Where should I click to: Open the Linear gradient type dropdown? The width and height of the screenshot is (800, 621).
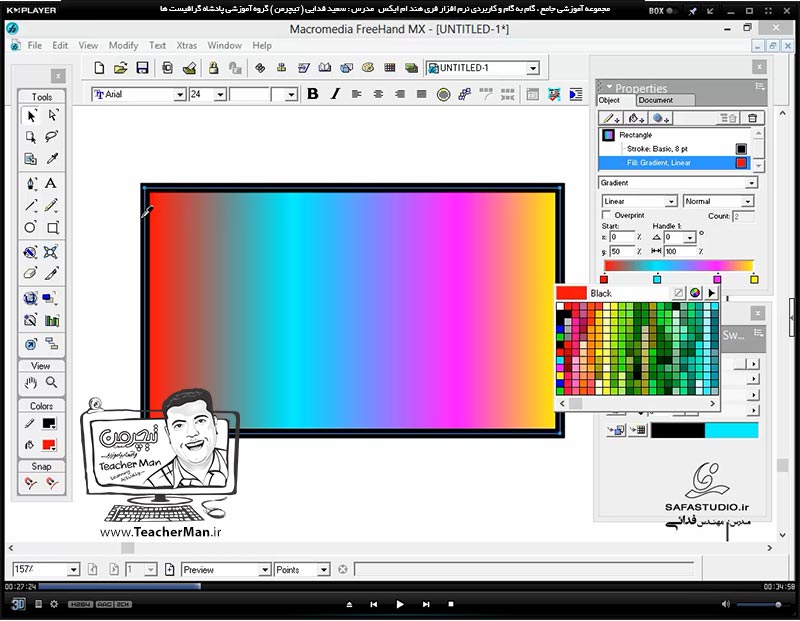pyautogui.click(x=671, y=202)
